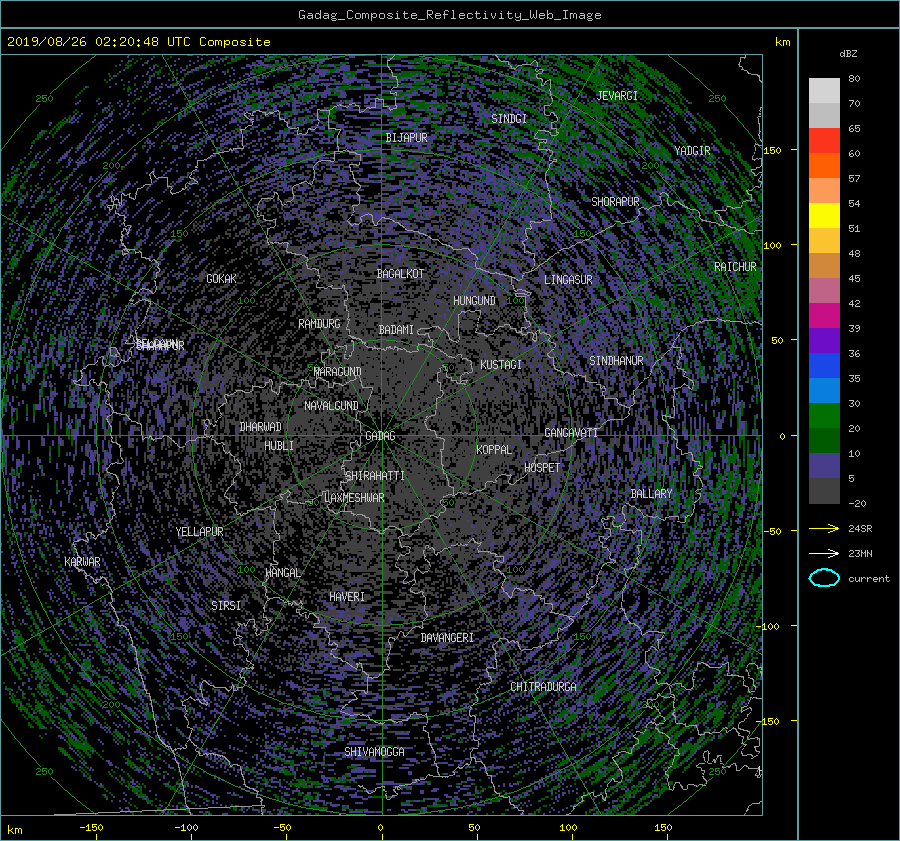900x841 pixels.
Task: Click the 'km' unit label on the horizontal axis
Action: pos(14,830)
